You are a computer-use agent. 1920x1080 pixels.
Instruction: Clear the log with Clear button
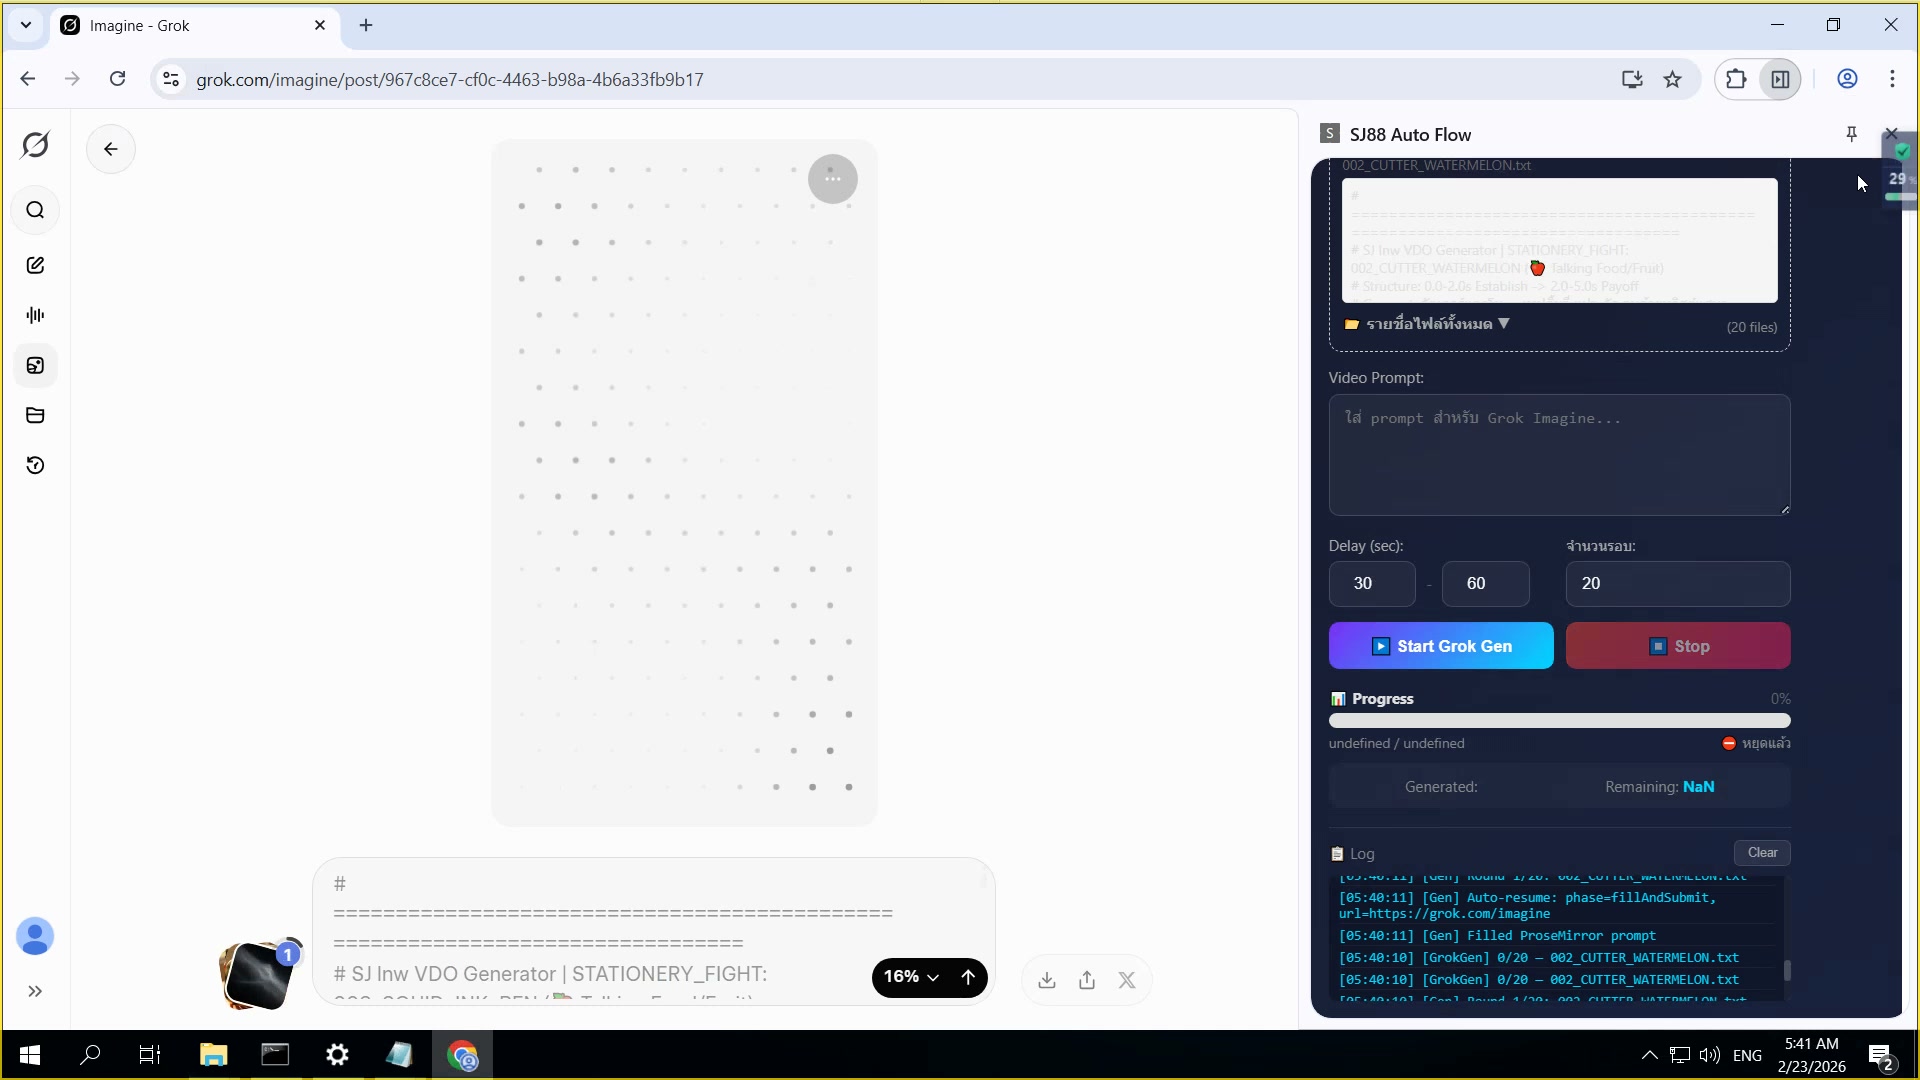click(x=1761, y=853)
